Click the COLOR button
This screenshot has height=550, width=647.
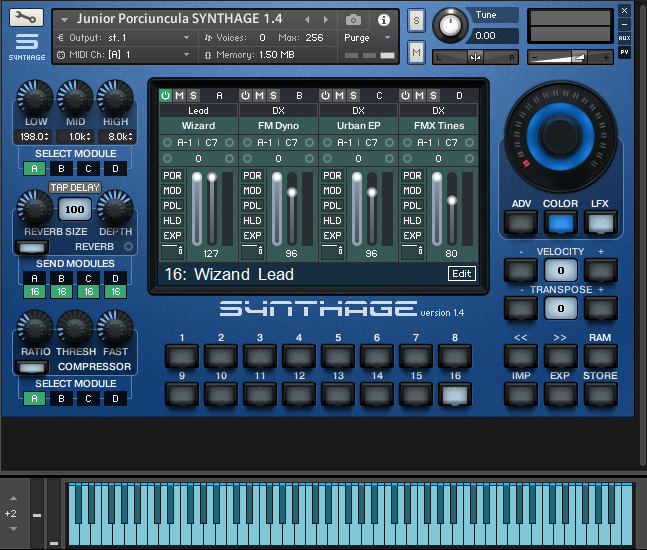pos(560,223)
